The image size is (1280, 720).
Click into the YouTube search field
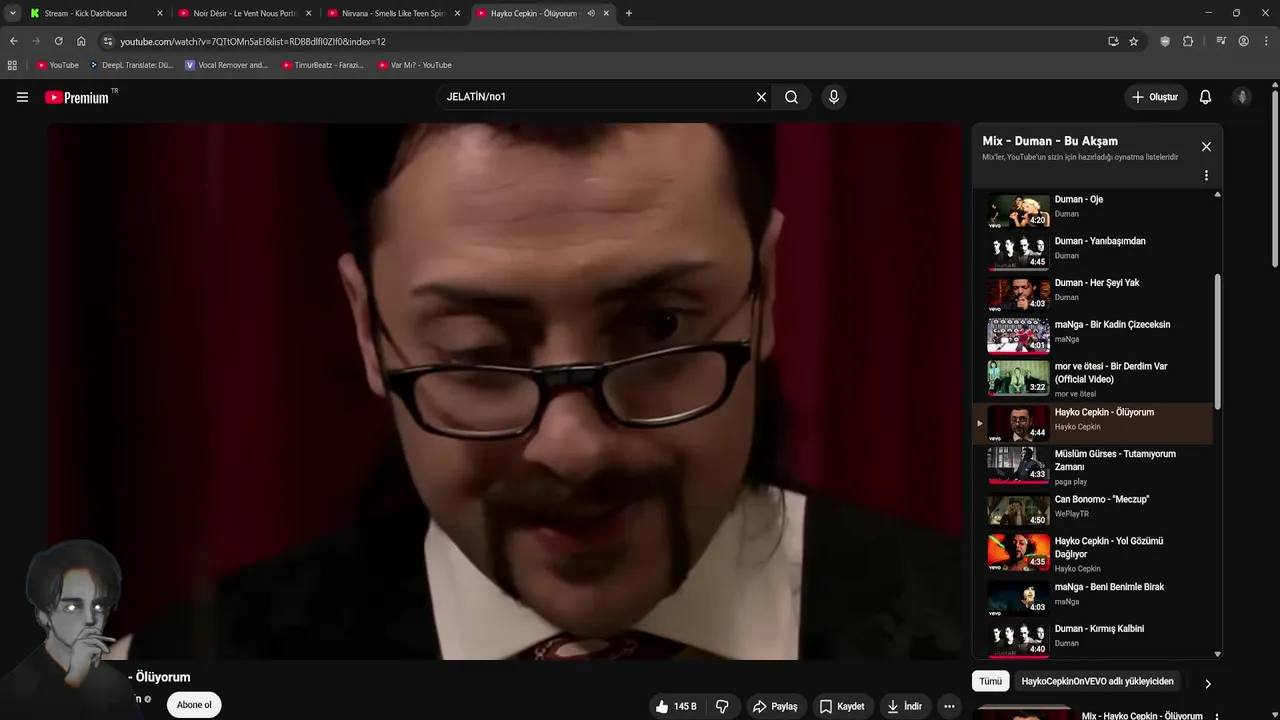click(x=595, y=97)
